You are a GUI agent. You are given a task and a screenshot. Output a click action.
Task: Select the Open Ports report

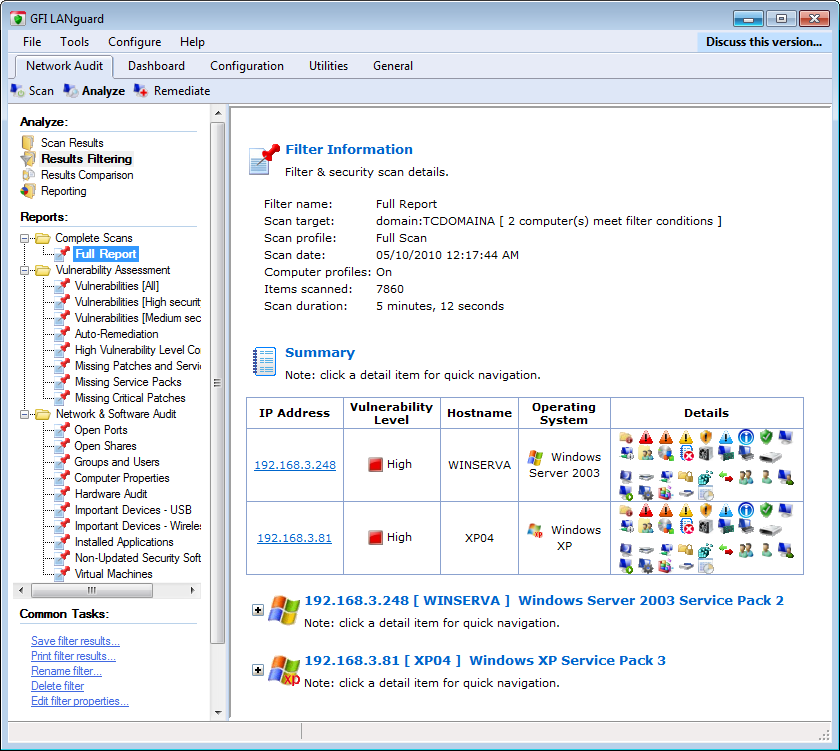[x=101, y=430]
